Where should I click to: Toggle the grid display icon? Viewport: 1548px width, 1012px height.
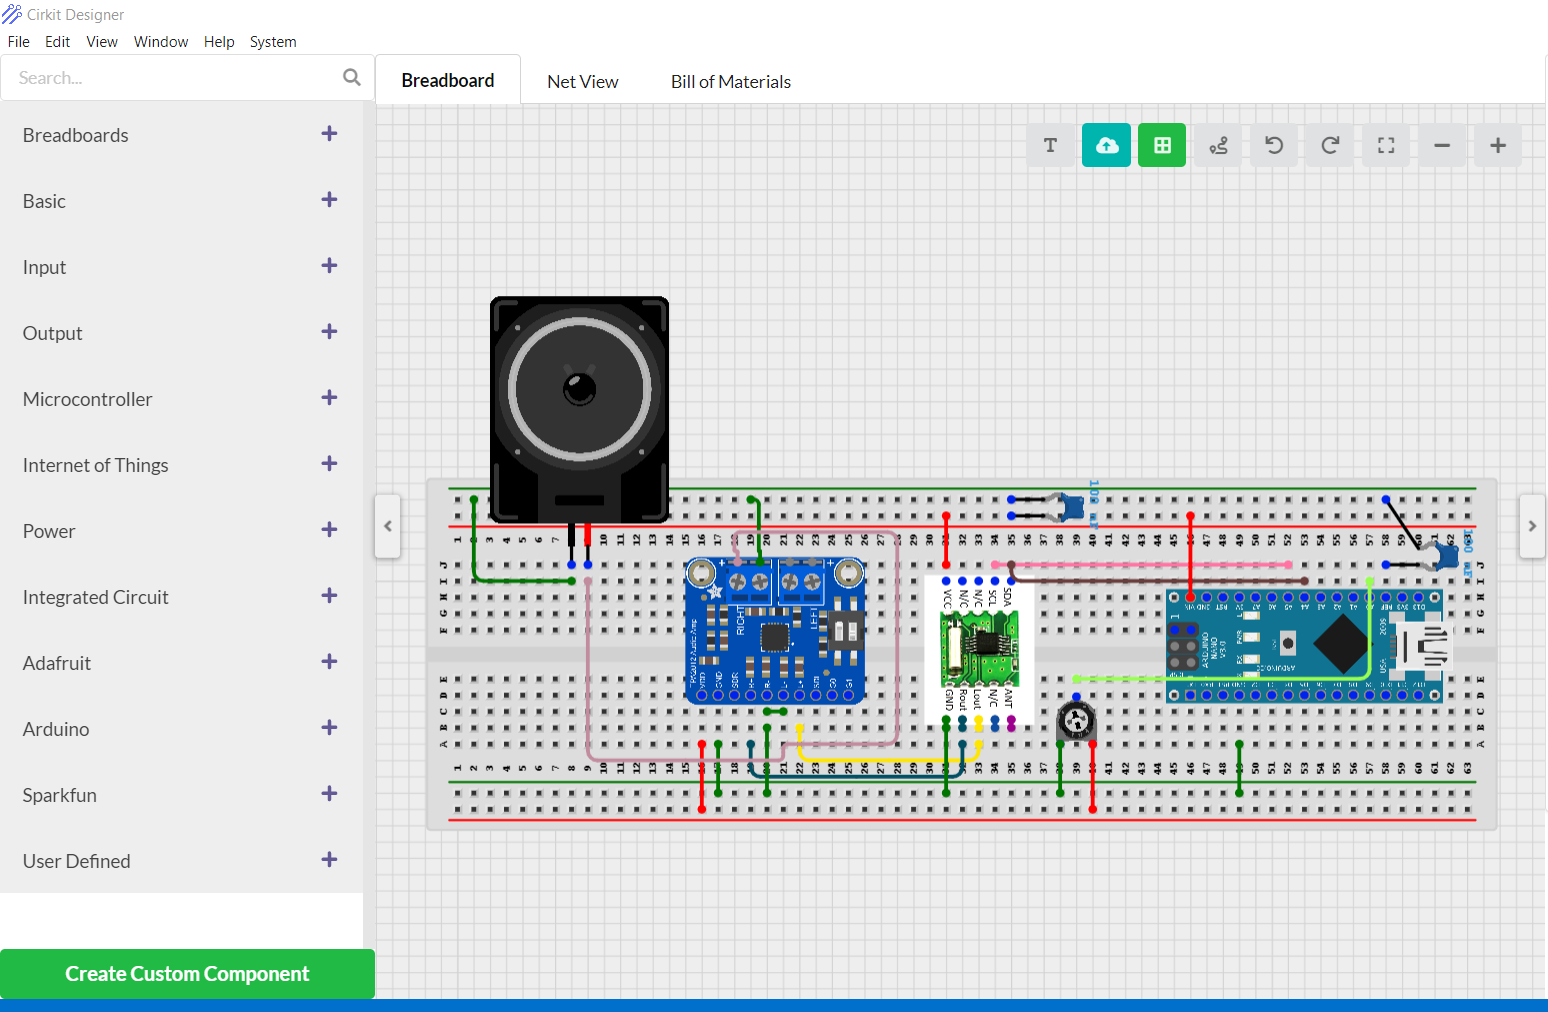coord(1161,145)
